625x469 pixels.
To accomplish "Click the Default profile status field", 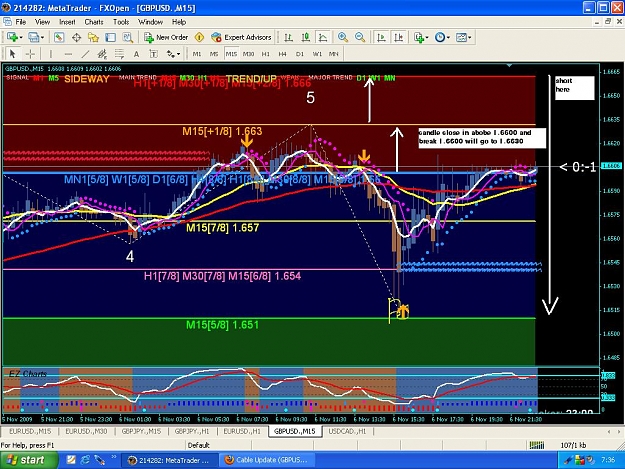I will [x=199, y=445].
